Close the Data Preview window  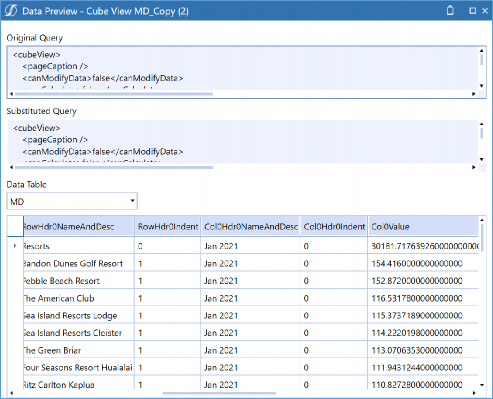485,11
